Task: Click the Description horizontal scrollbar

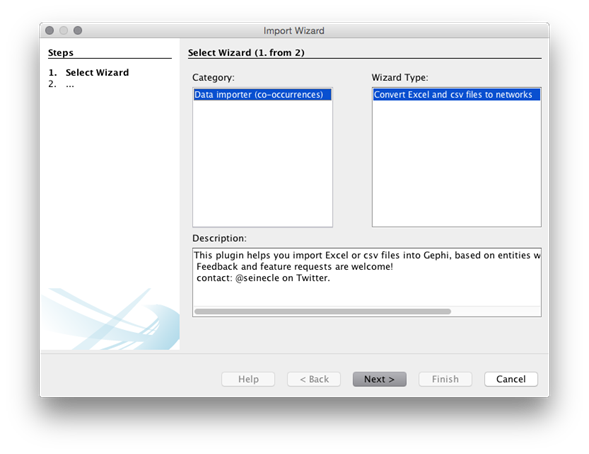Action: pos(323,311)
